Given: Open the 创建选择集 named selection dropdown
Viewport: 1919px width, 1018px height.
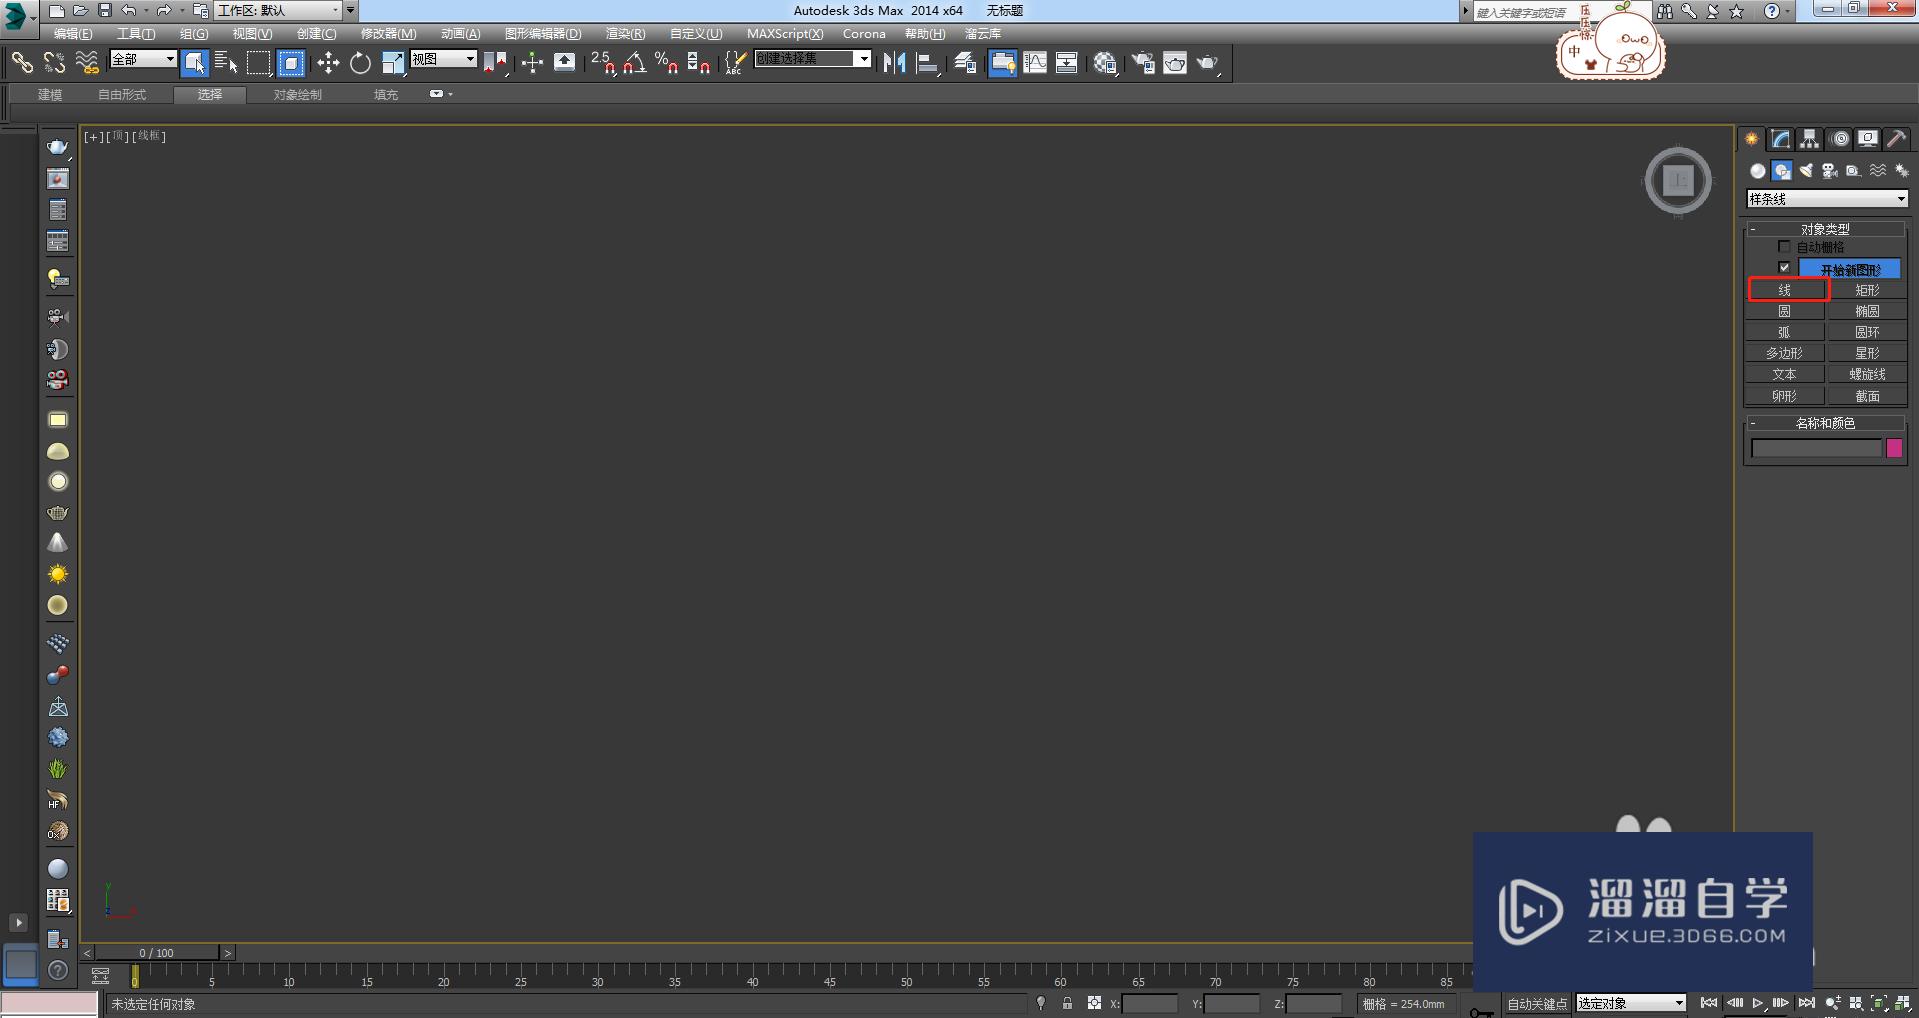Looking at the screenshot, I should 813,59.
